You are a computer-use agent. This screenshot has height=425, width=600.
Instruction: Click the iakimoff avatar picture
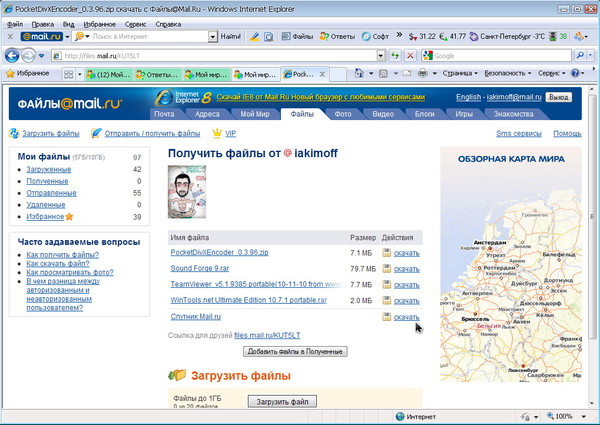tap(187, 192)
